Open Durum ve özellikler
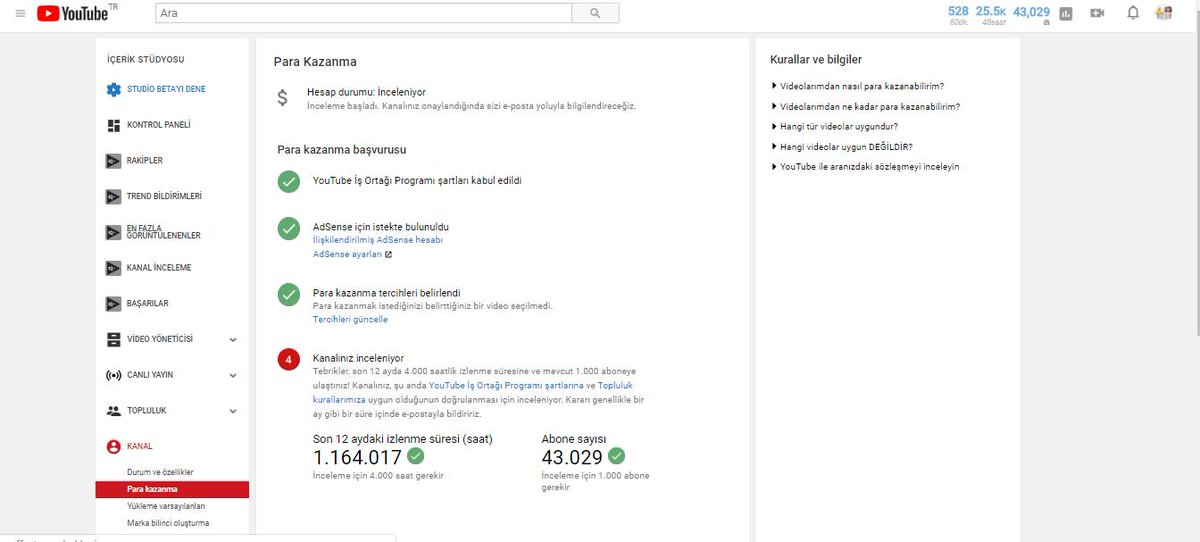This screenshot has height=542, width=1200. click(160, 472)
